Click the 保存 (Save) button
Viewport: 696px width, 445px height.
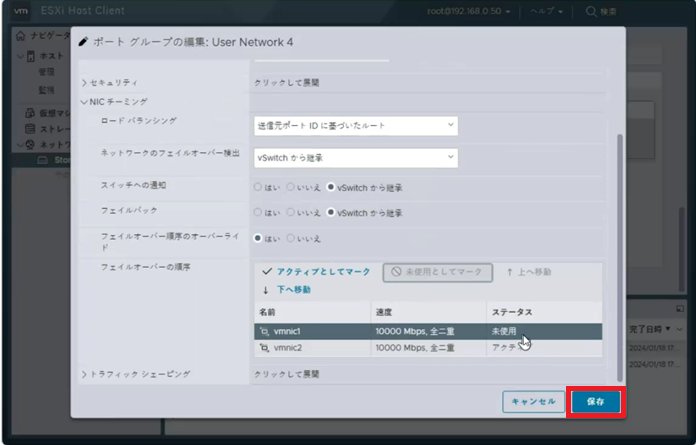click(596, 402)
